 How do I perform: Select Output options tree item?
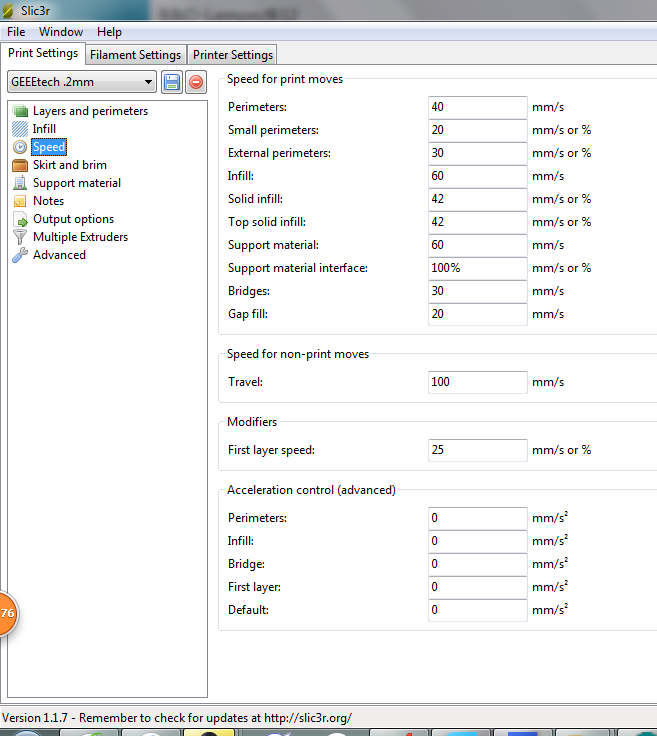point(74,219)
